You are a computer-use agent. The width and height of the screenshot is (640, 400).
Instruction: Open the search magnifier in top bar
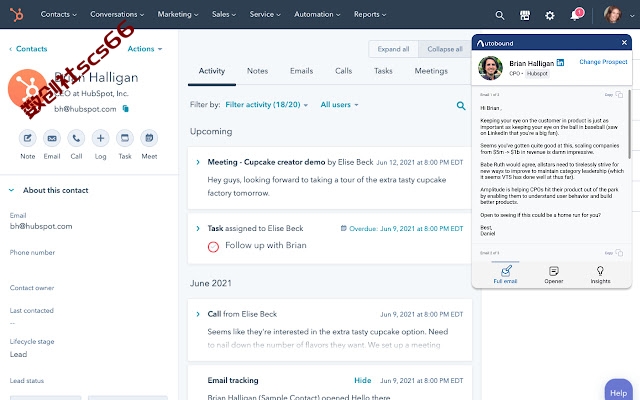(x=500, y=16)
